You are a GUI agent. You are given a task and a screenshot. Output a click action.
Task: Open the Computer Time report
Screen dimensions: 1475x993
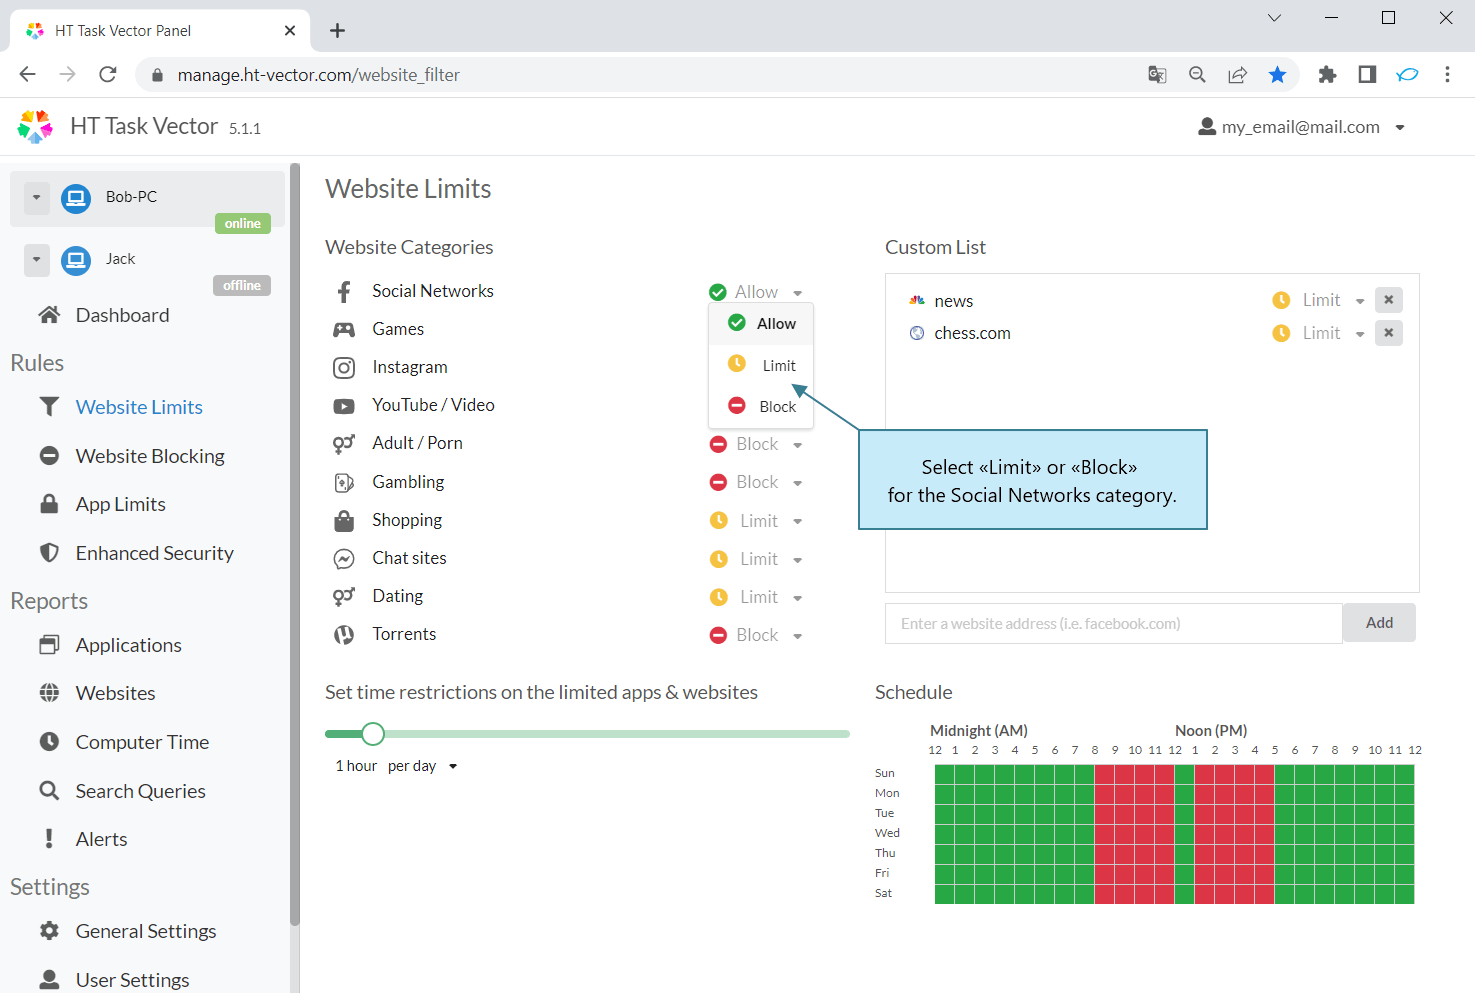142,742
